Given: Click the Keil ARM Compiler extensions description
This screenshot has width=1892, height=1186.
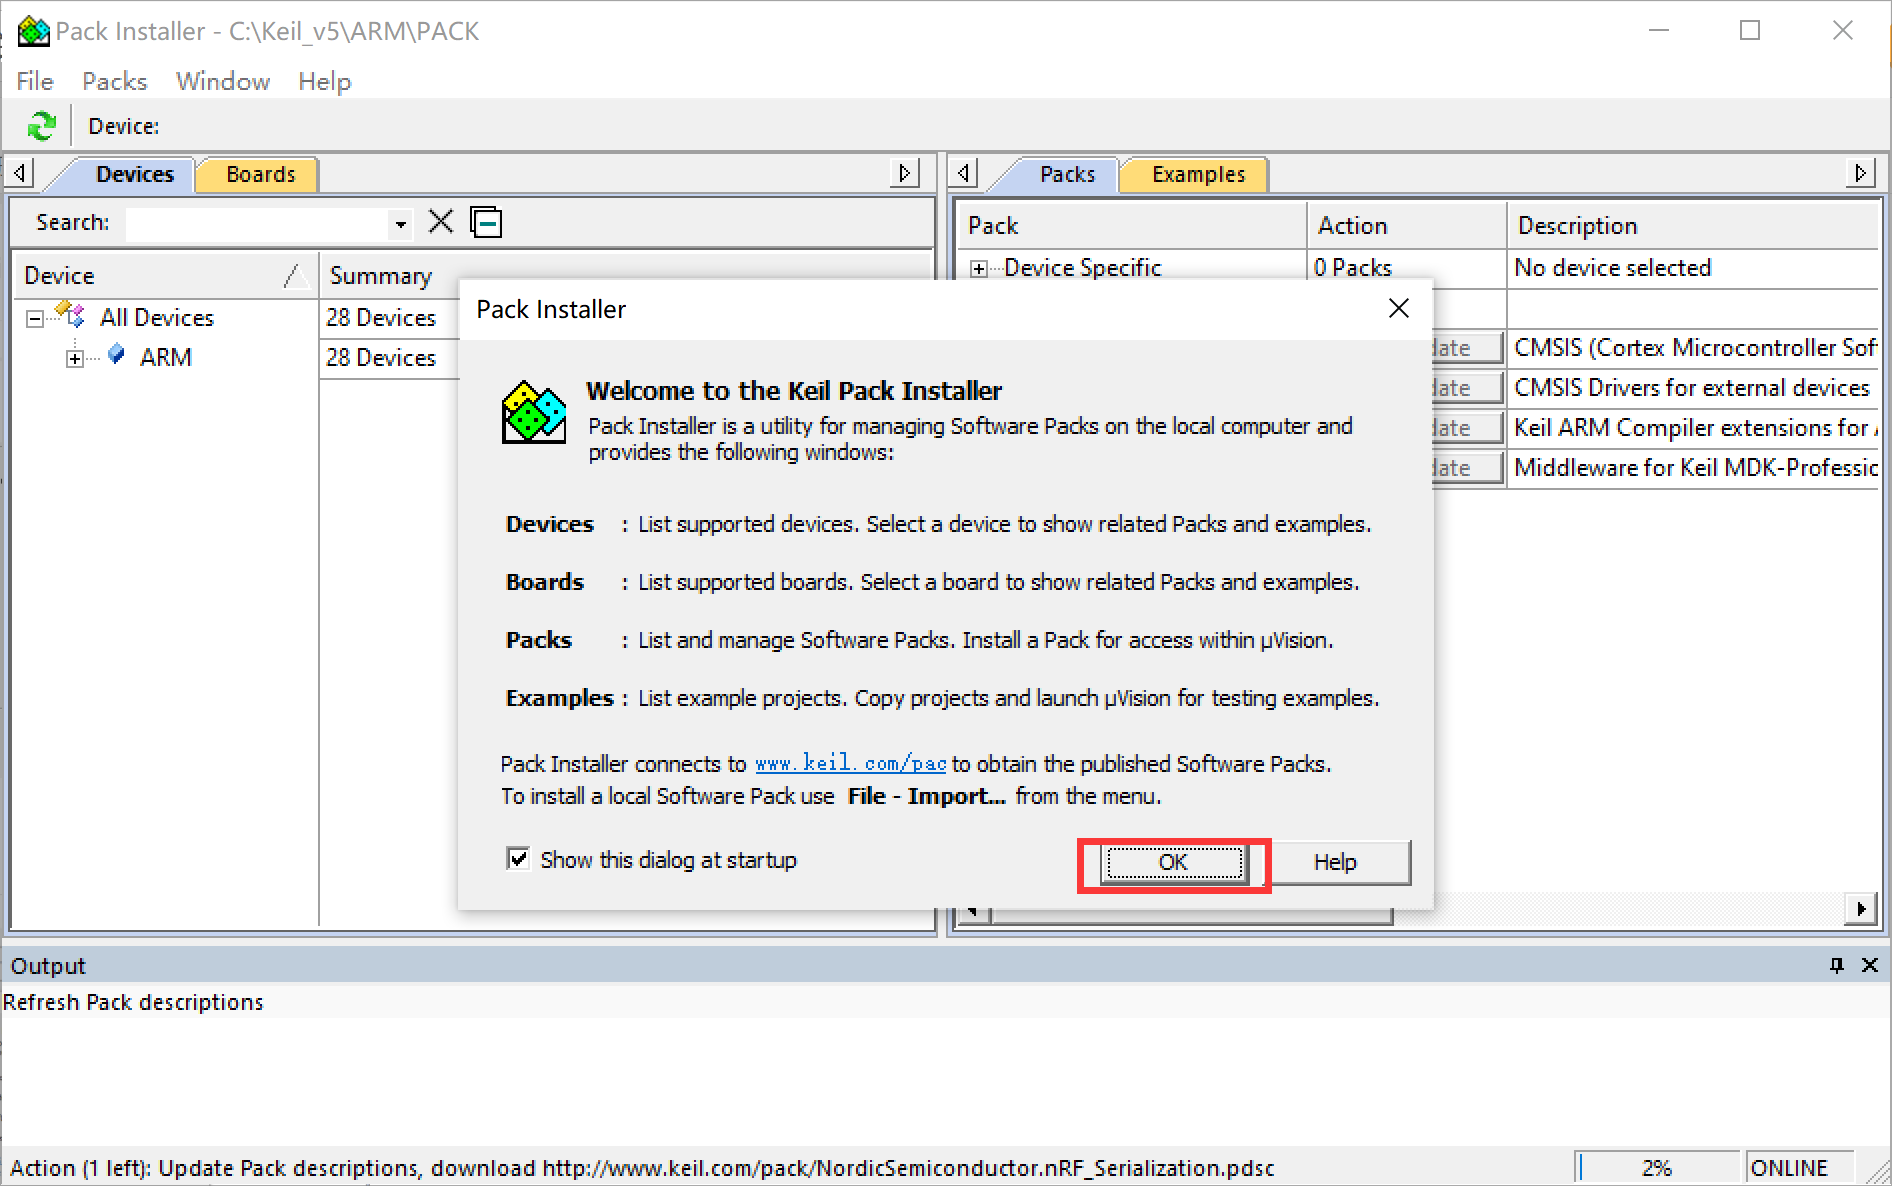Looking at the screenshot, I should 1695,428.
